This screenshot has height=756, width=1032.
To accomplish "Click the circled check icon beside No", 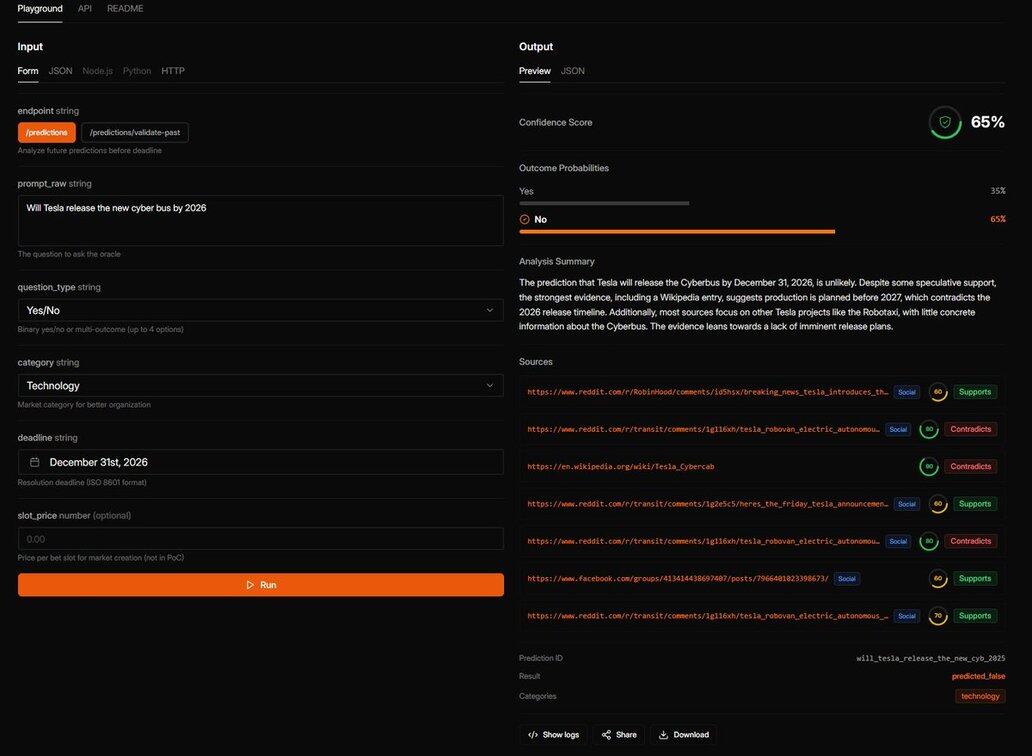I will [x=525, y=219].
